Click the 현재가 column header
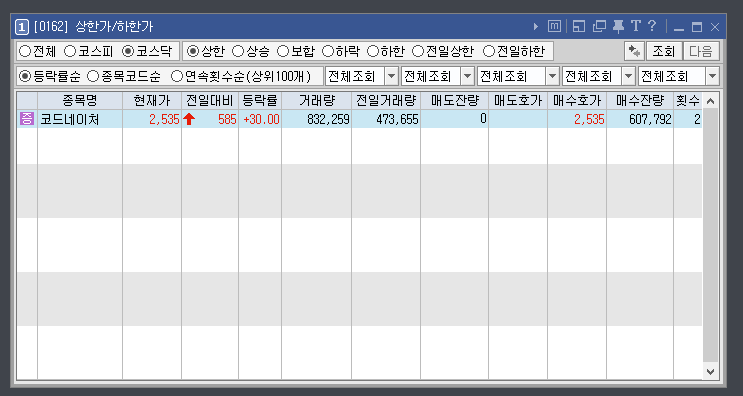Viewport: 743px width, 396px height. point(152,100)
